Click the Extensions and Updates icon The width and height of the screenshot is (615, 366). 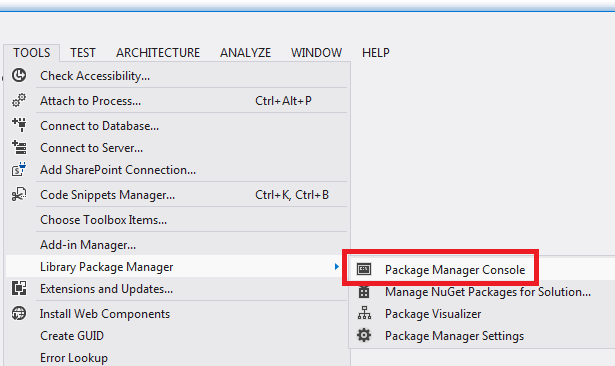pos(19,288)
